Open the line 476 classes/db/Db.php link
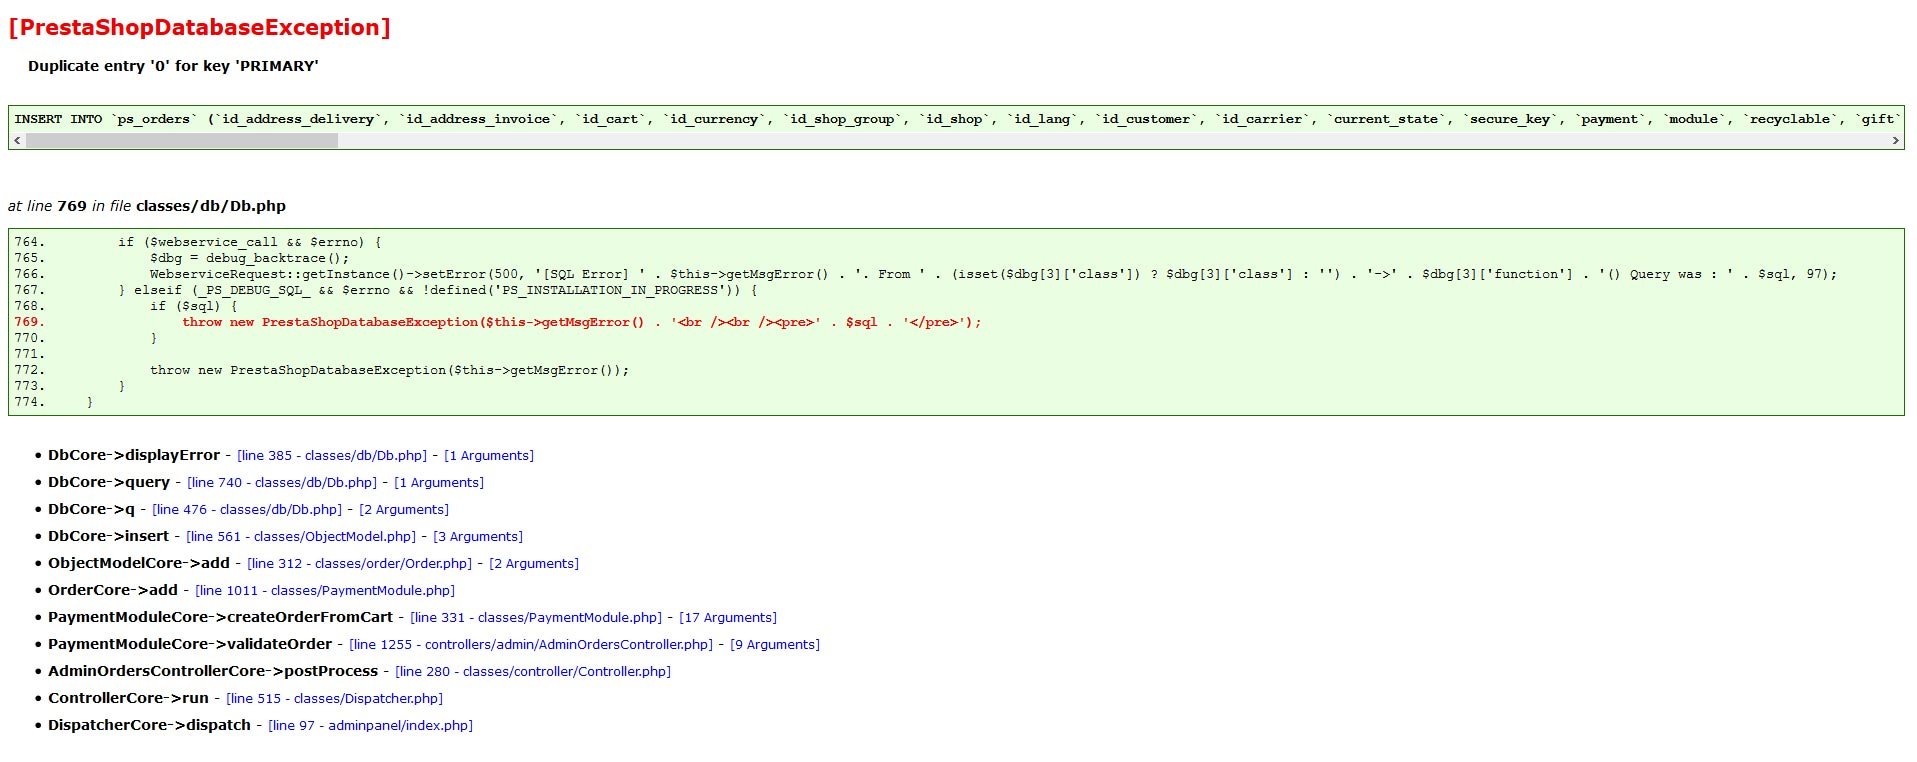 tap(247, 510)
